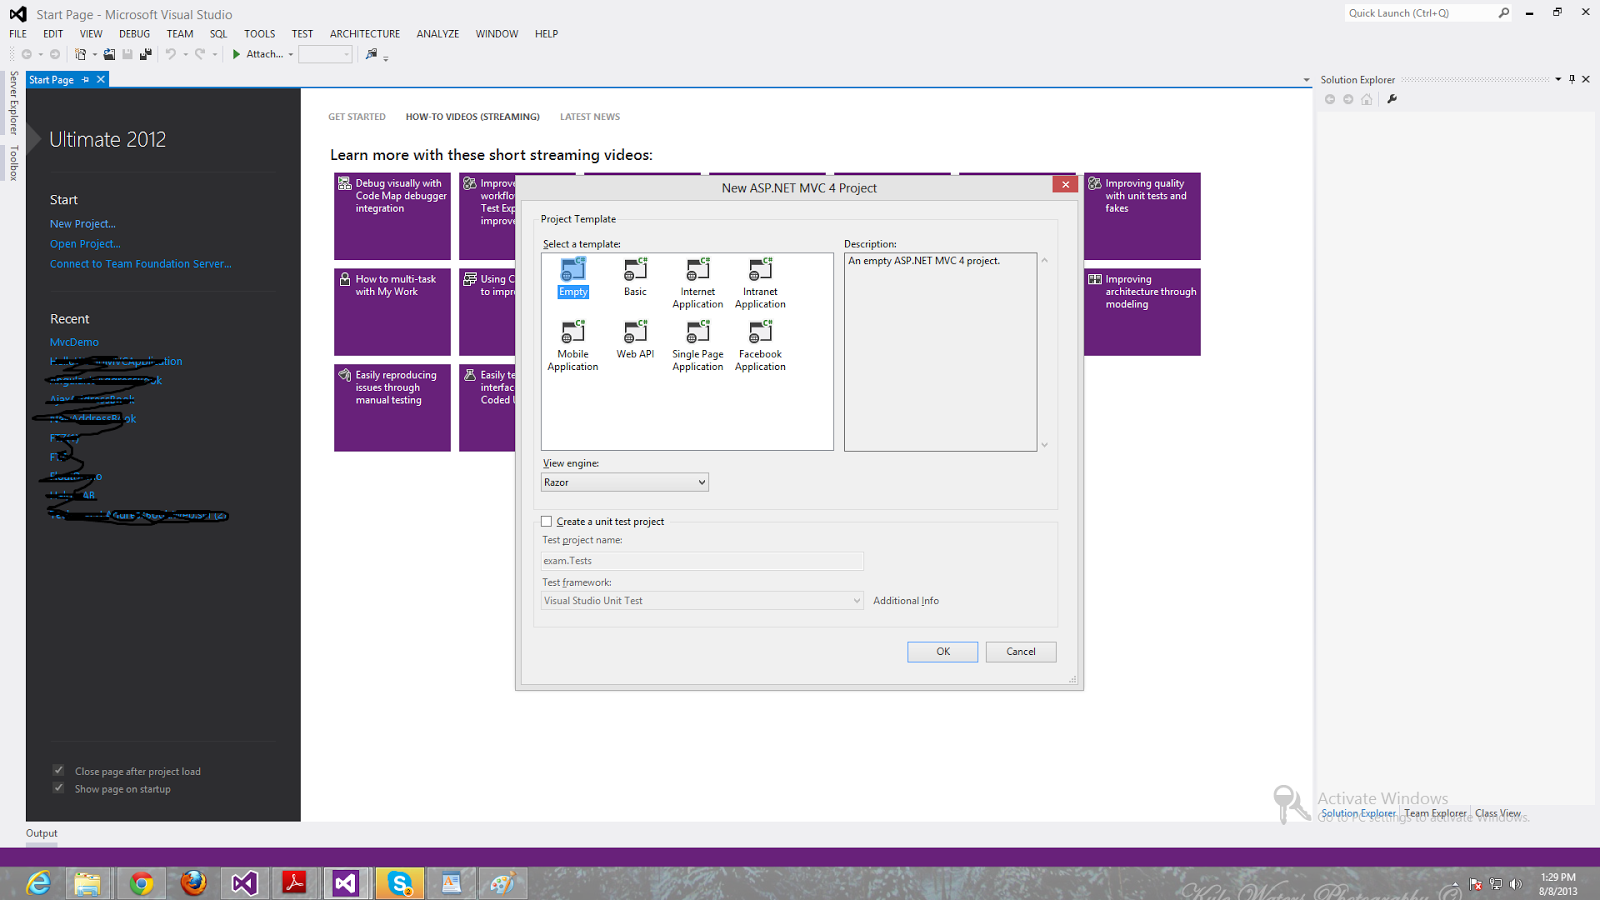The height and width of the screenshot is (900, 1600).
Task: Click the Open File toolbar icon
Action: 109,54
